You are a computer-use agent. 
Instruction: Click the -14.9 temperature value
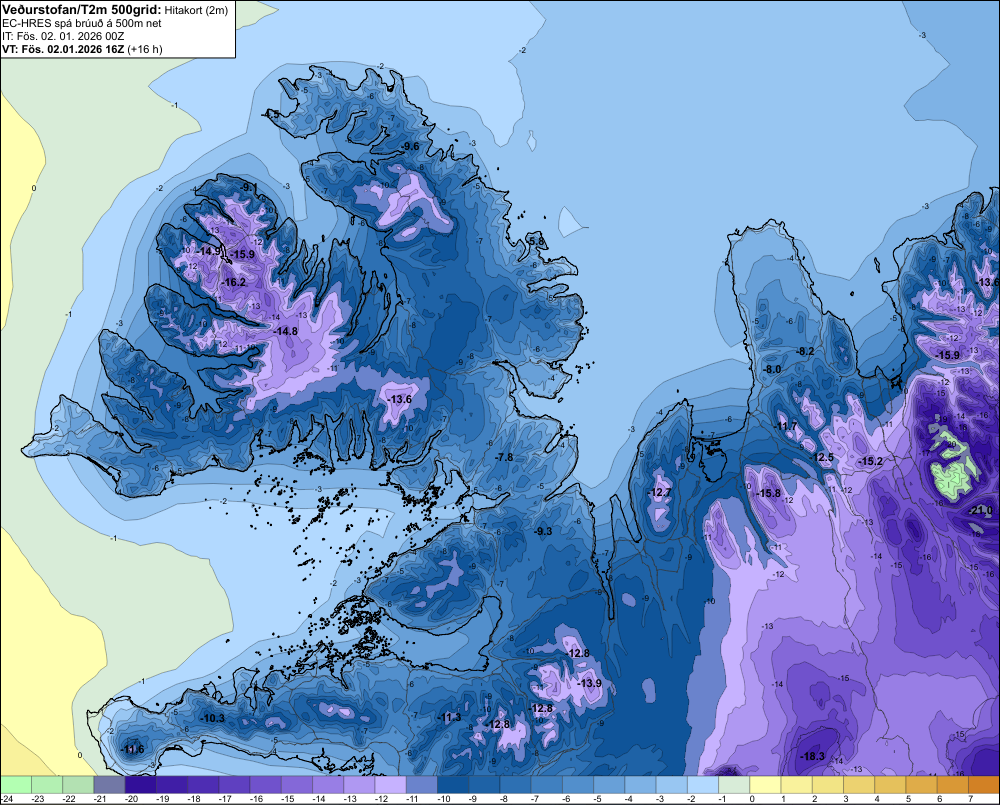tap(207, 251)
